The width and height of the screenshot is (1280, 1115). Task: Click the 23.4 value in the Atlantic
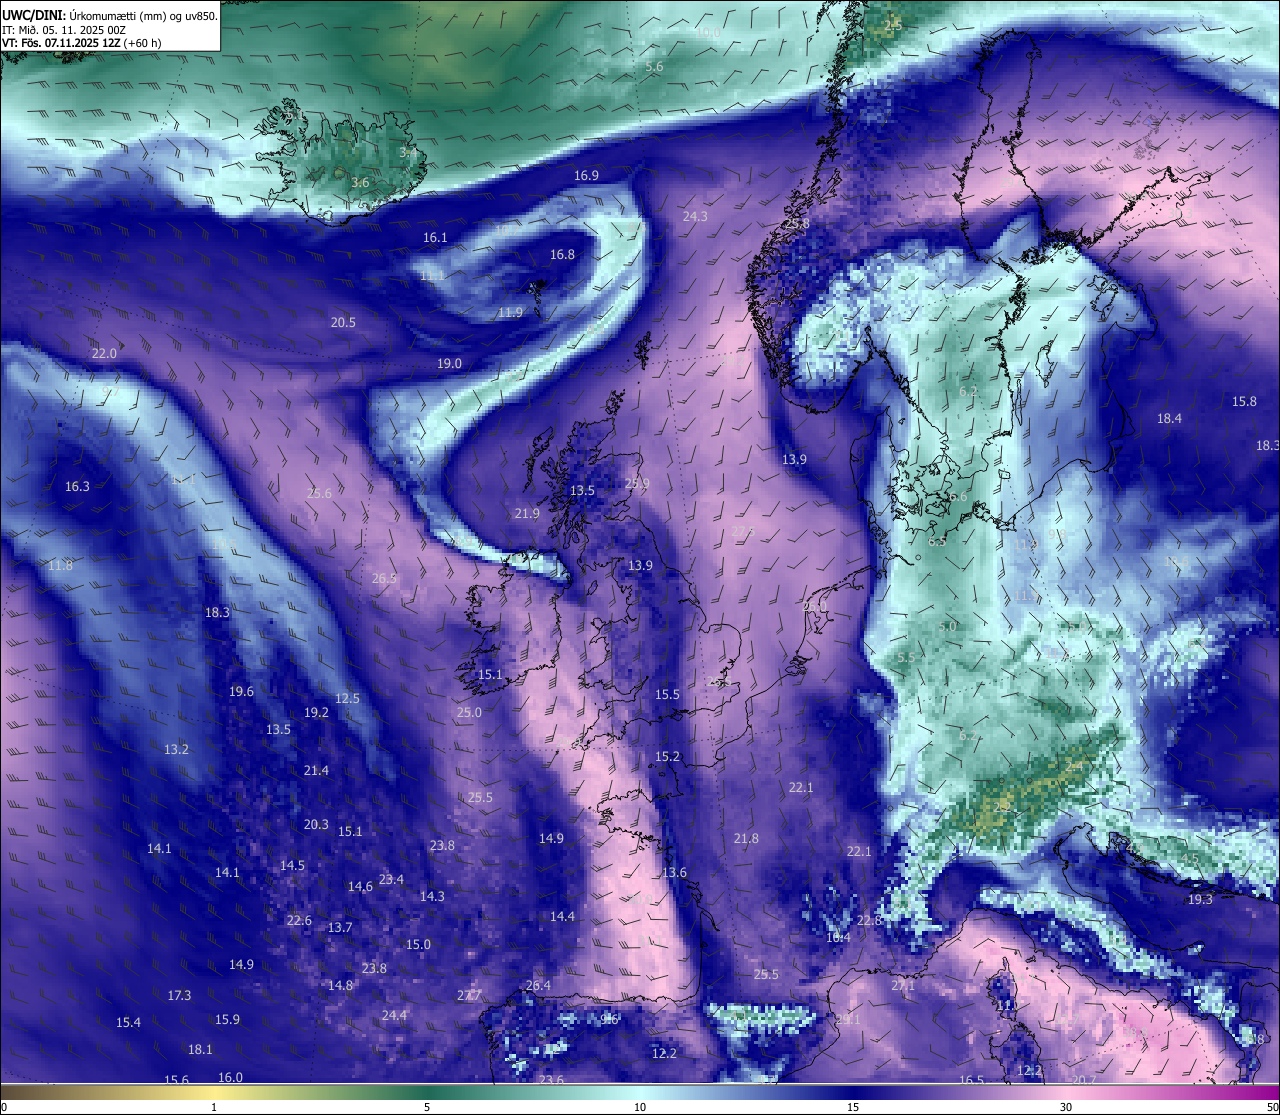[391, 880]
